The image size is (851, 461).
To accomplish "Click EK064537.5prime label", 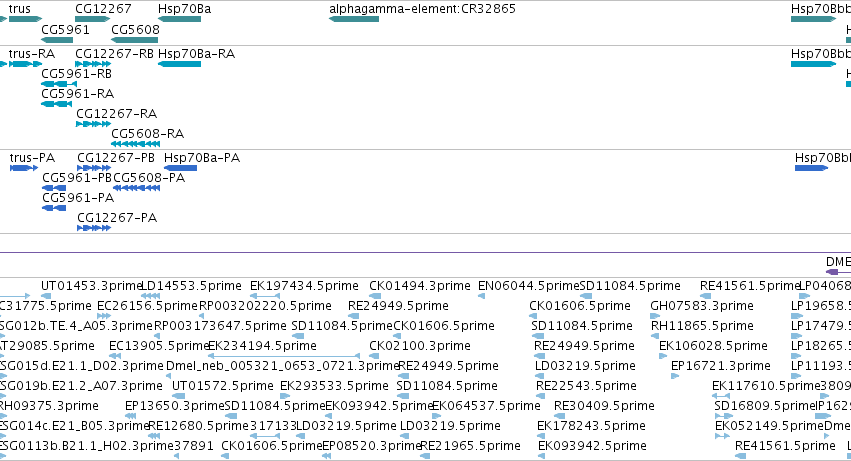I will 486,406.
